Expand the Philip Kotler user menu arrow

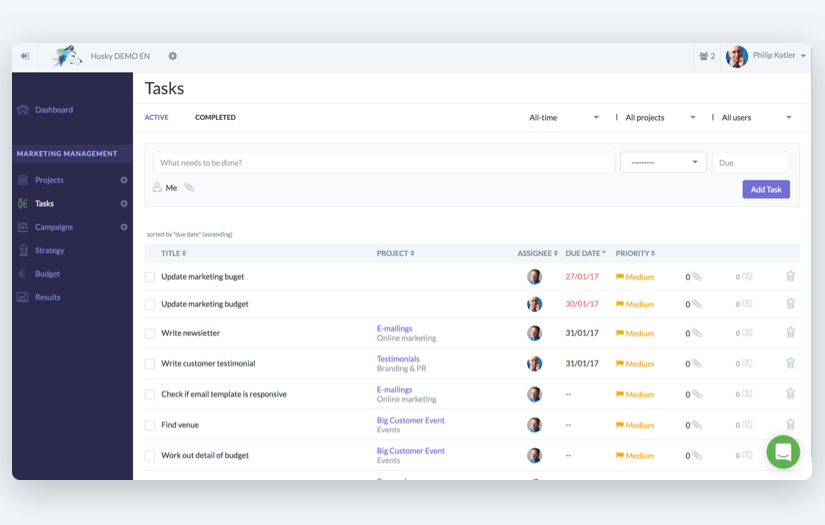coord(803,56)
